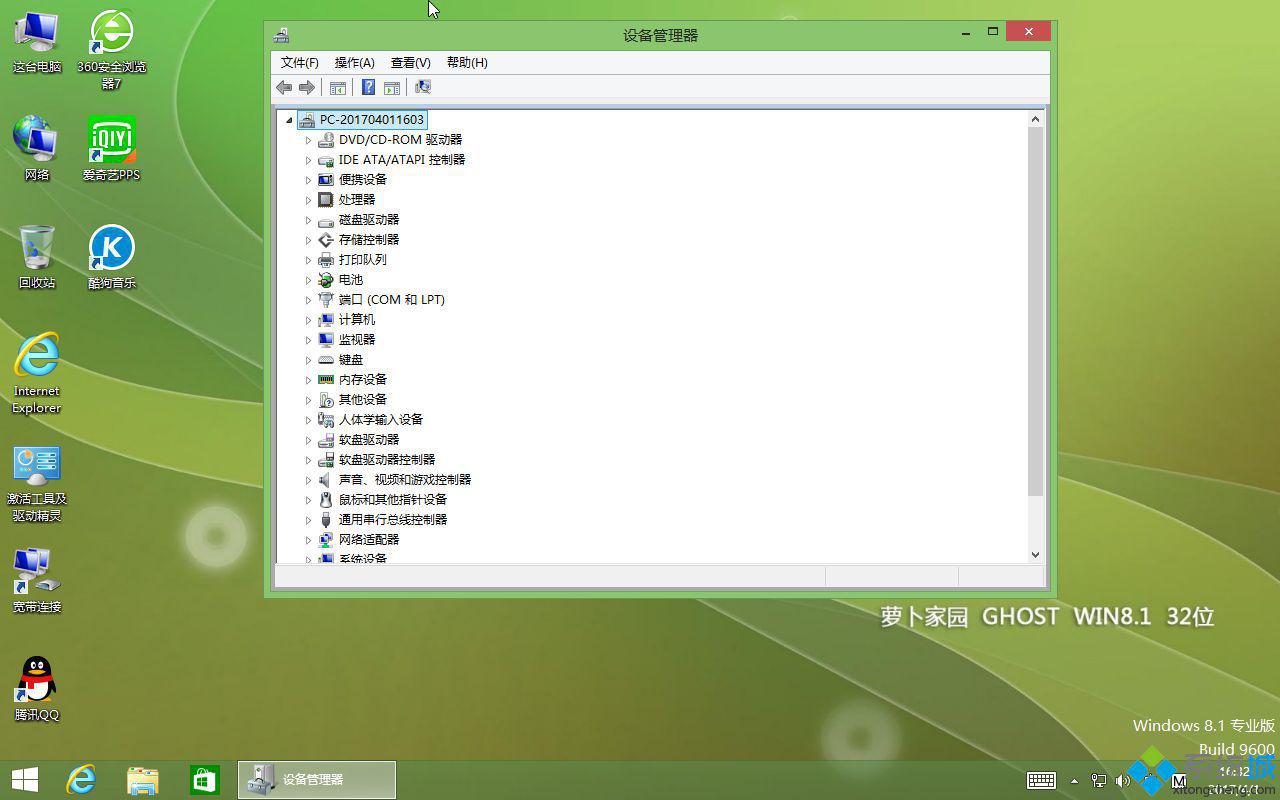Screen dimensions: 1280x800
Task: Select the 处理器 processor icon
Action: (326, 200)
